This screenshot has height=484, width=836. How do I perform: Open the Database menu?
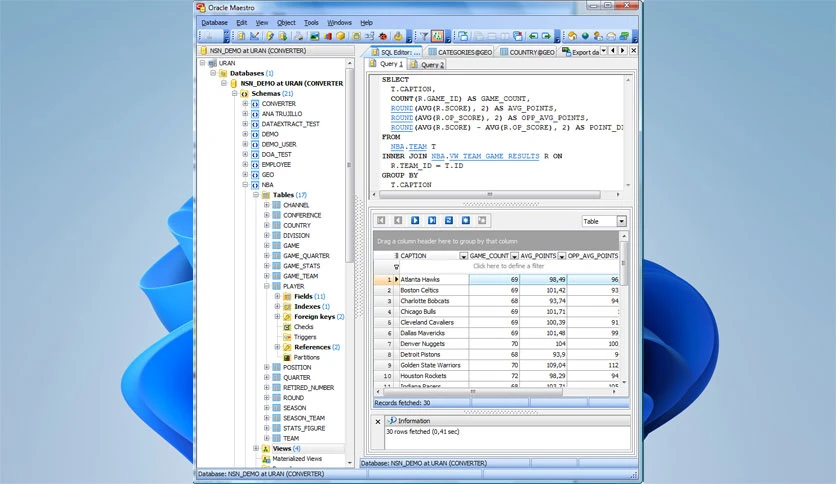[214, 23]
